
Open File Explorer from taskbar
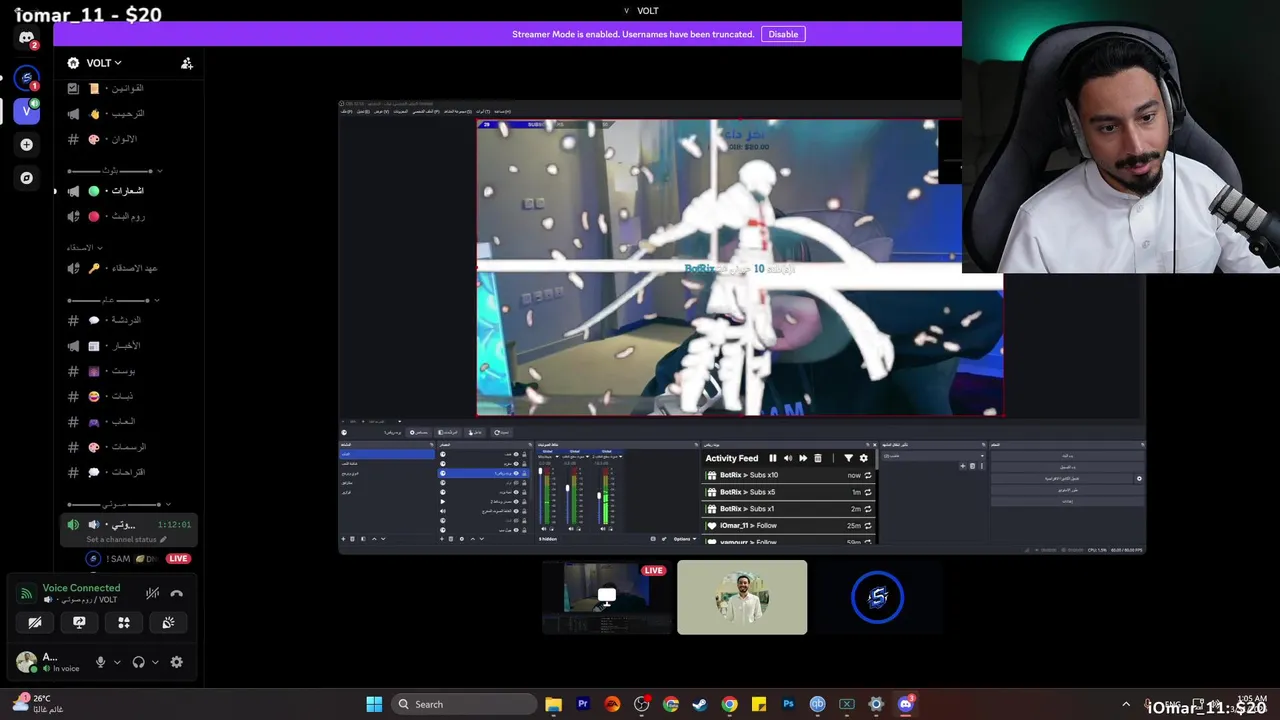(x=554, y=704)
